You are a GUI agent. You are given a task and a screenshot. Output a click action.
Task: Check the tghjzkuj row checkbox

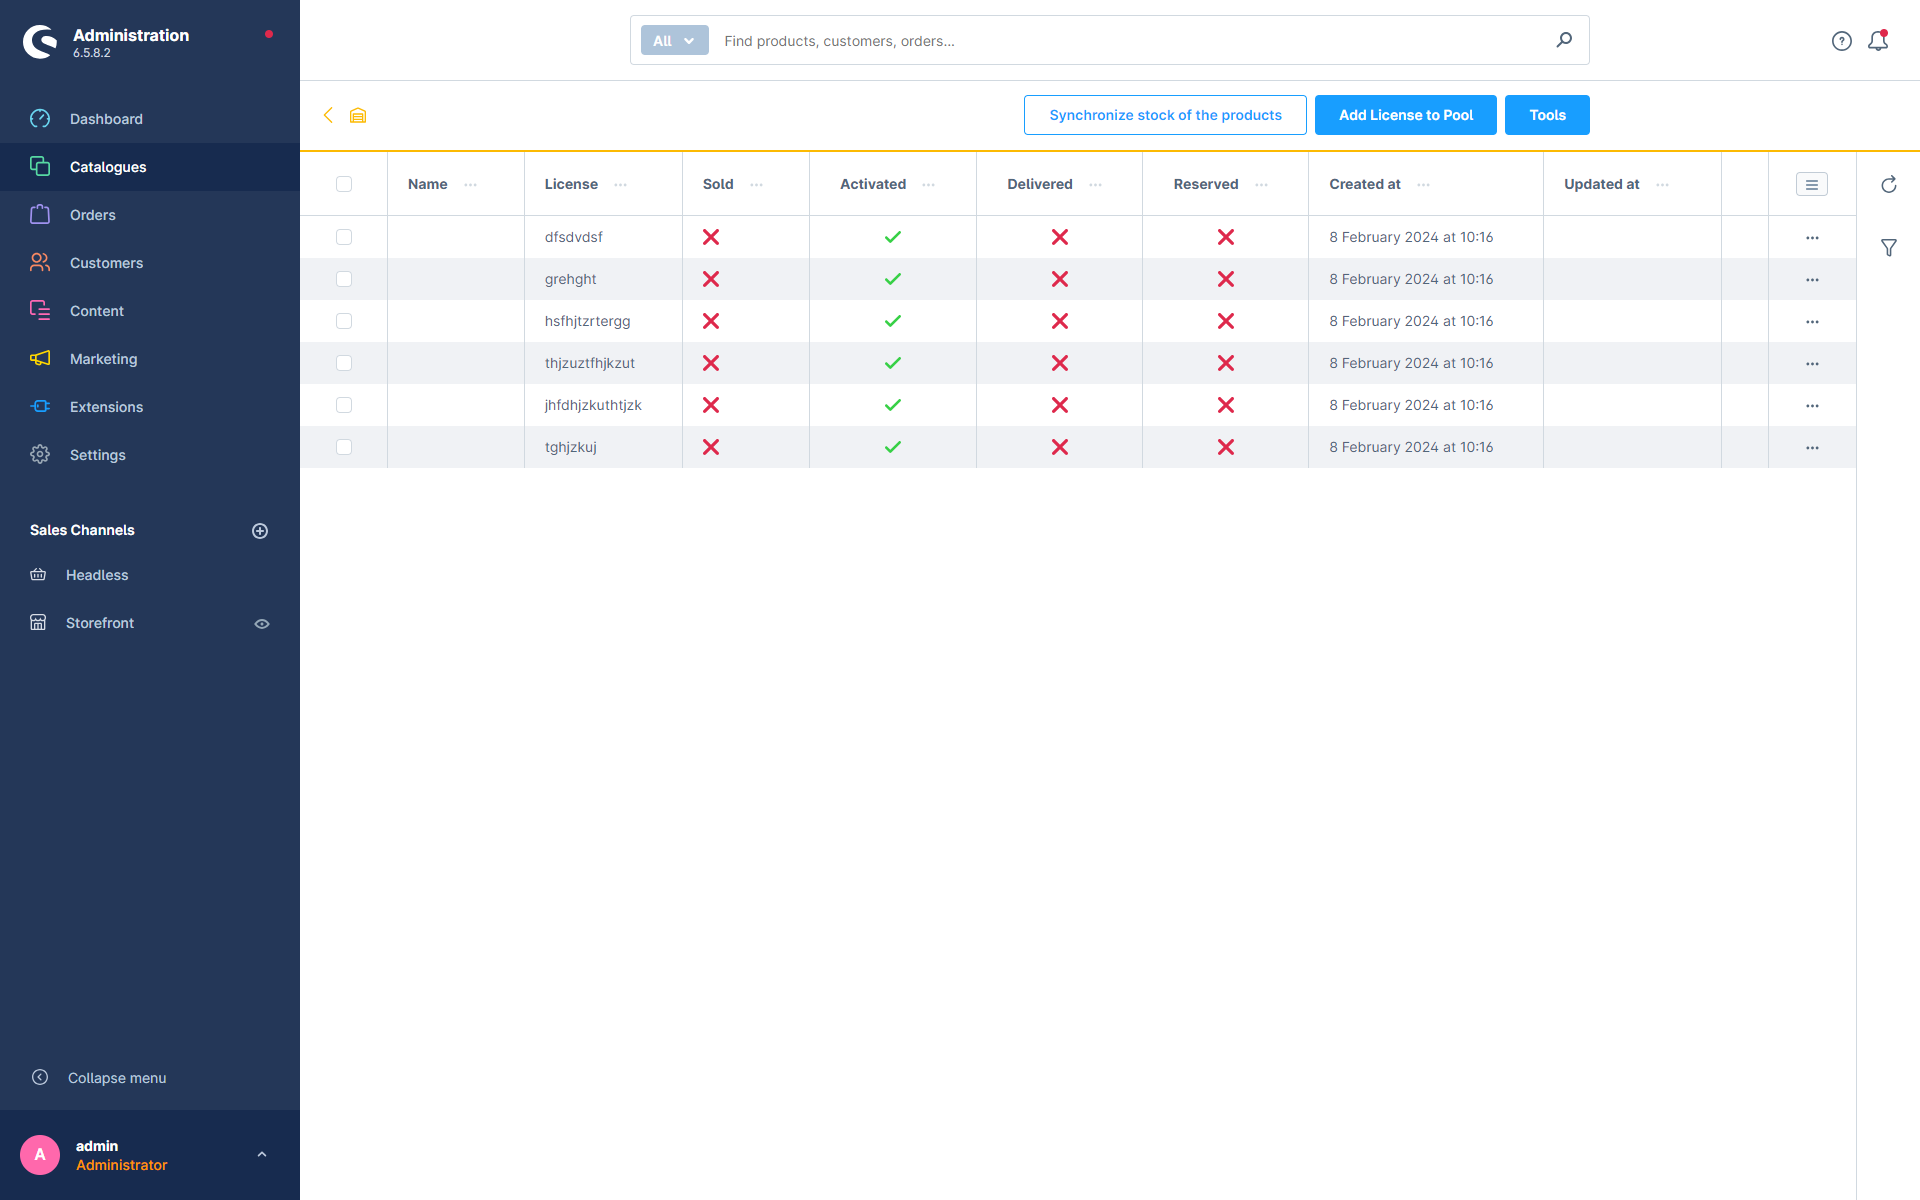(344, 447)
